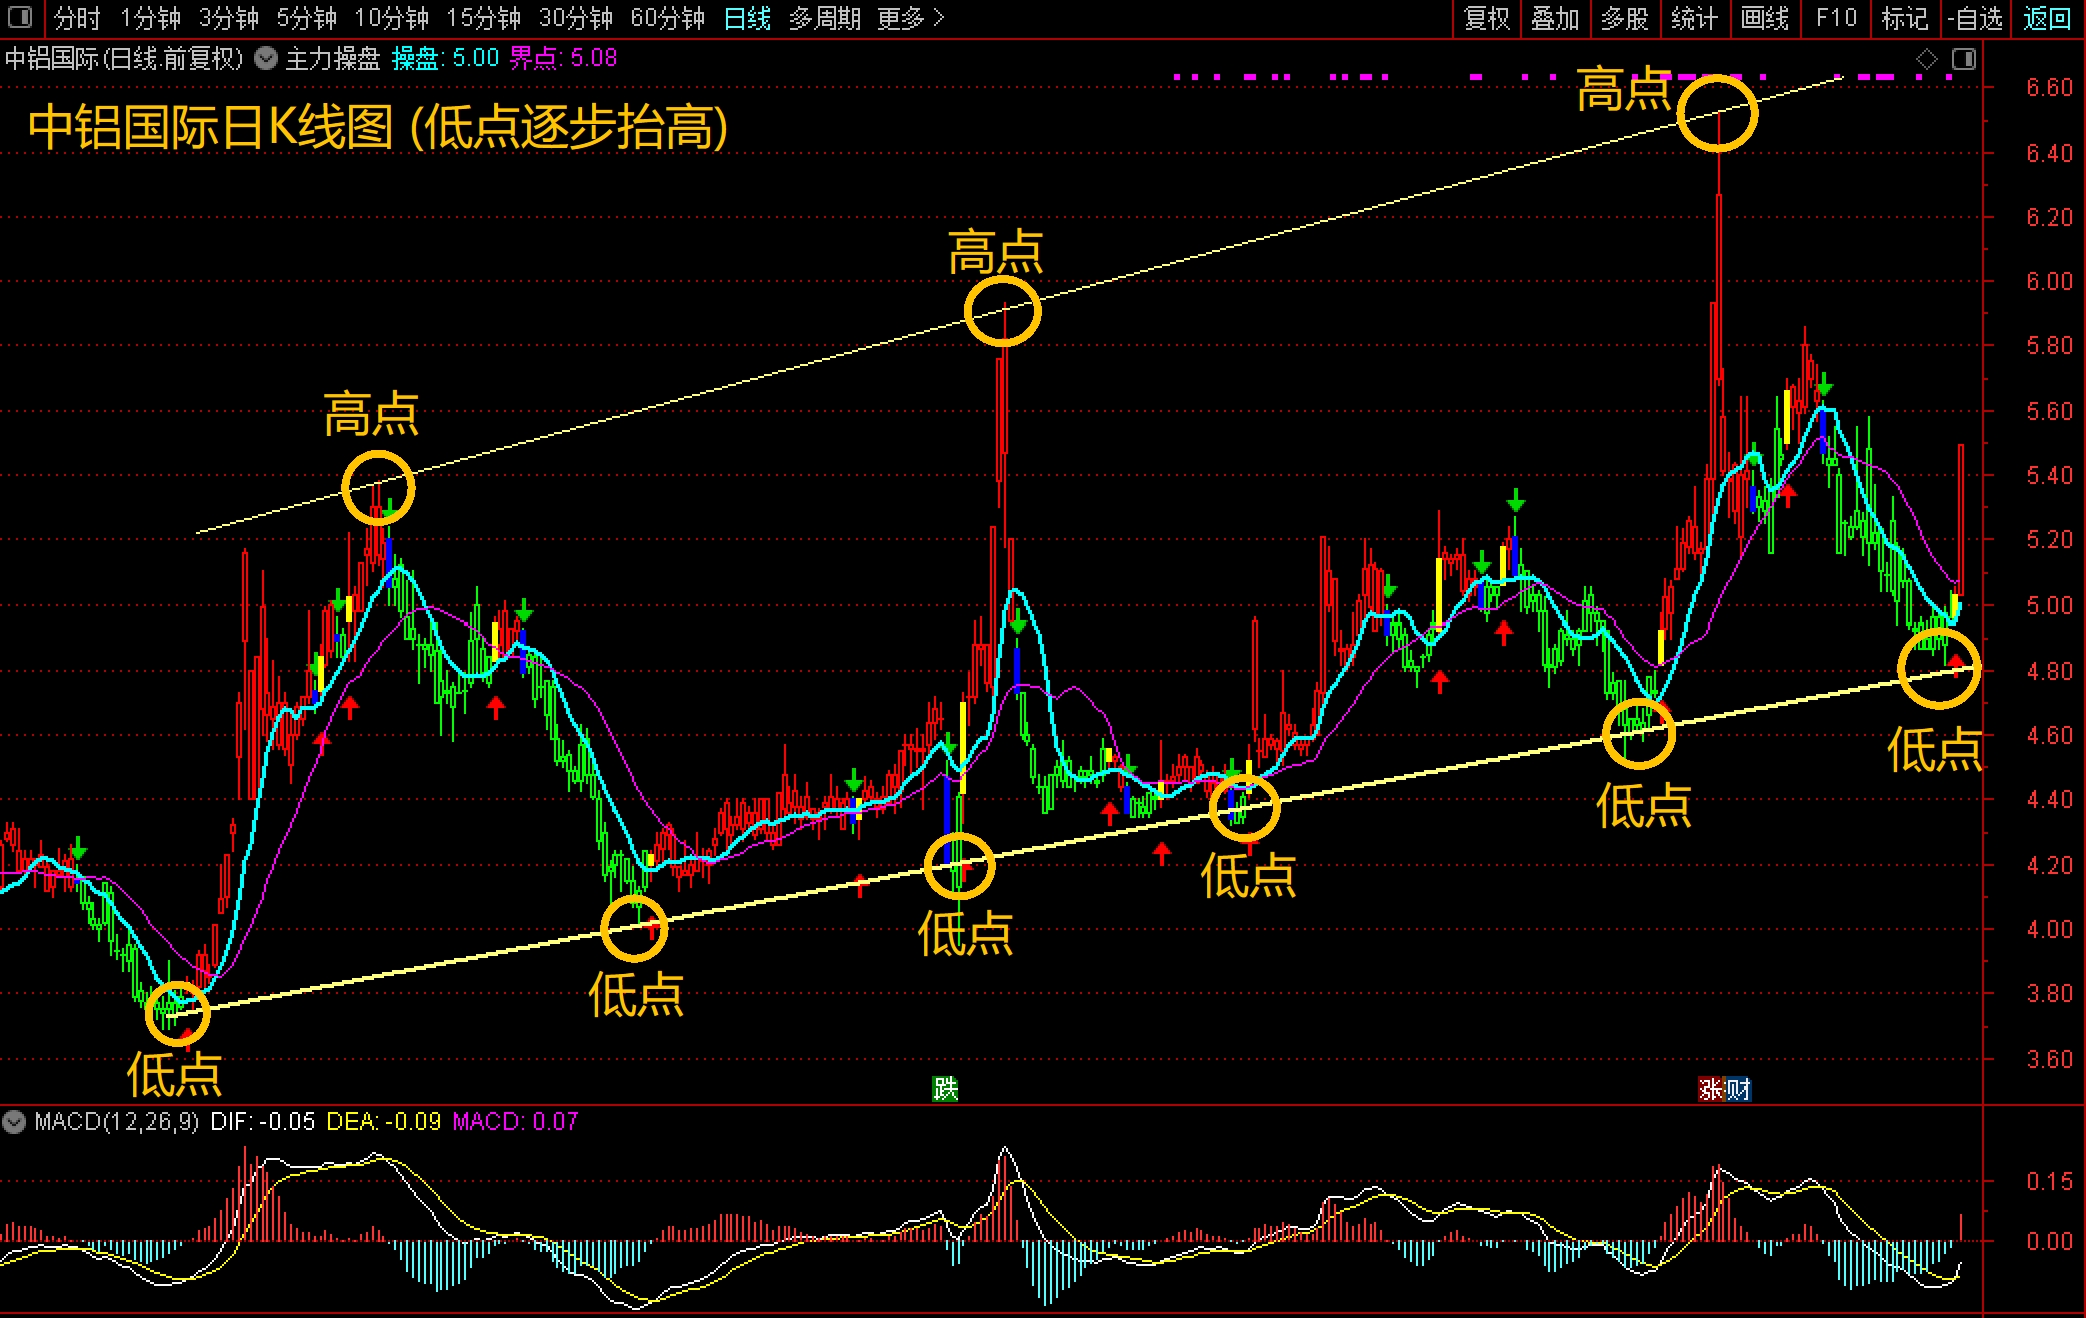Click the green 跌 marker on timeline
The width and height of the screenshot is (2086, 1318).
945,1088
